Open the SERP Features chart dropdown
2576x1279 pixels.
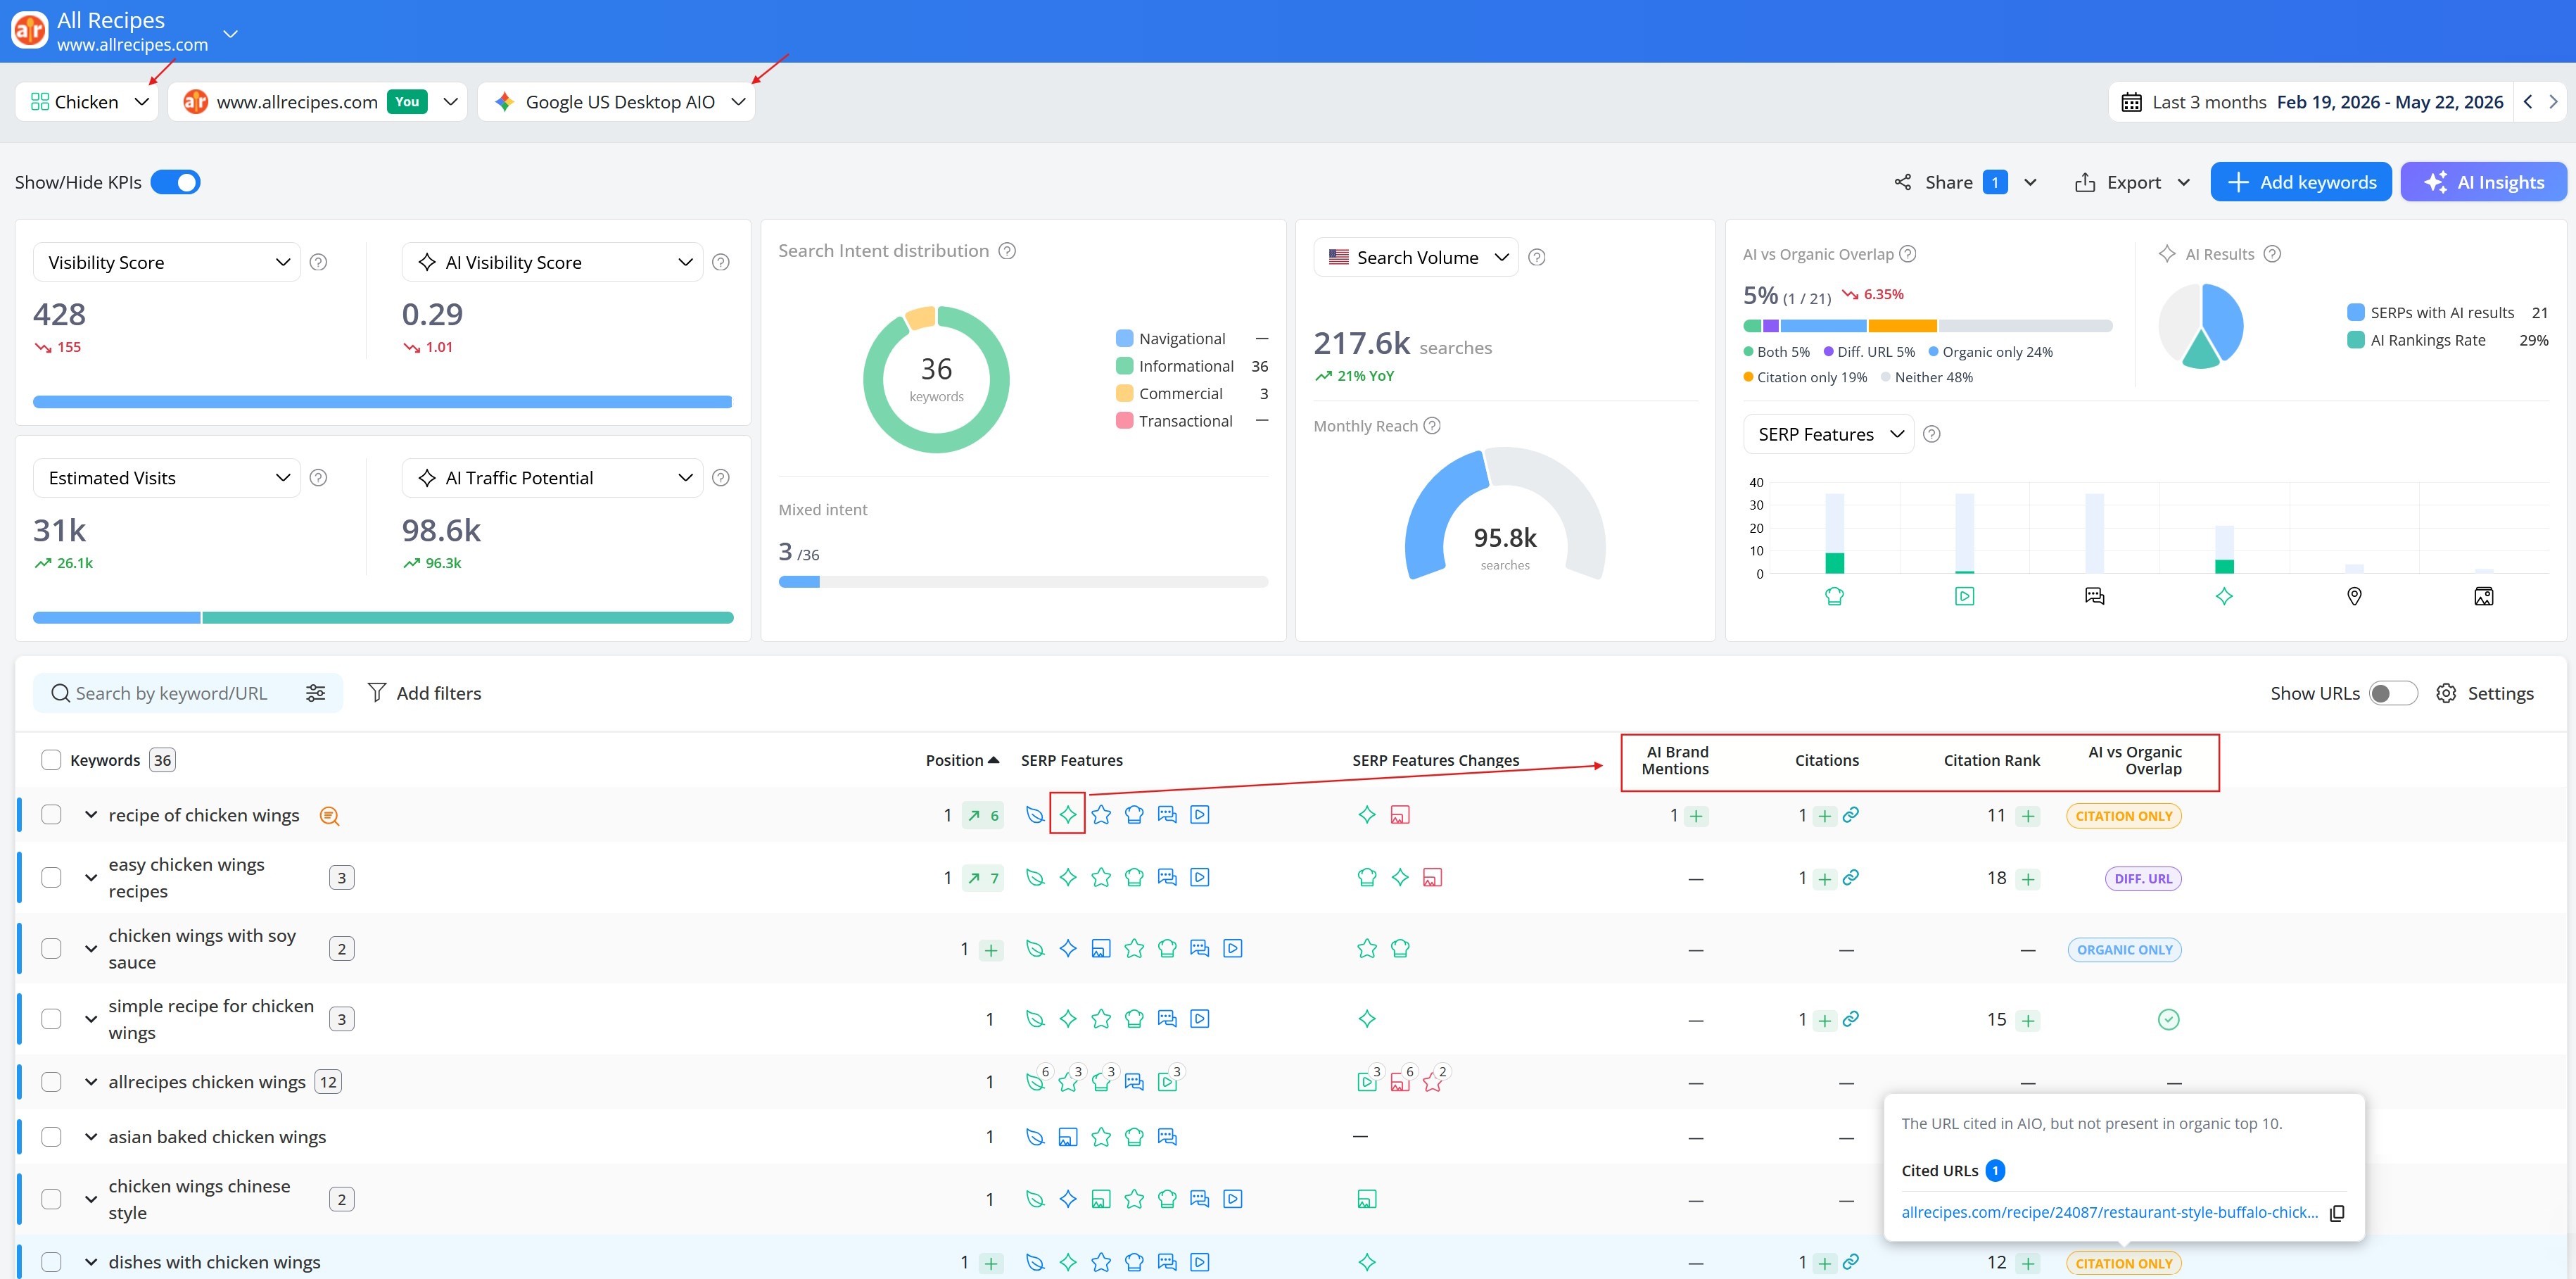pyautogui.click(x=1828, y=434)
